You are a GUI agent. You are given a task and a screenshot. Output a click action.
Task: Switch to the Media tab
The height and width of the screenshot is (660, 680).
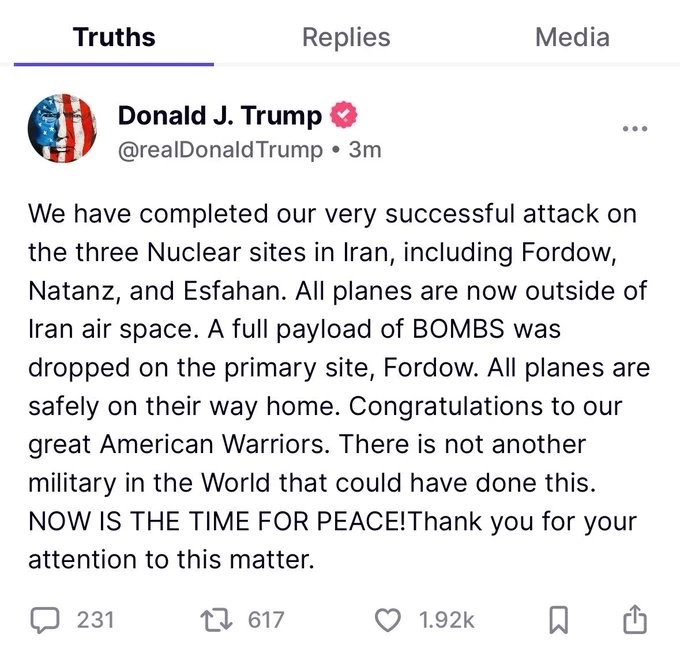(x=572, y=38)
